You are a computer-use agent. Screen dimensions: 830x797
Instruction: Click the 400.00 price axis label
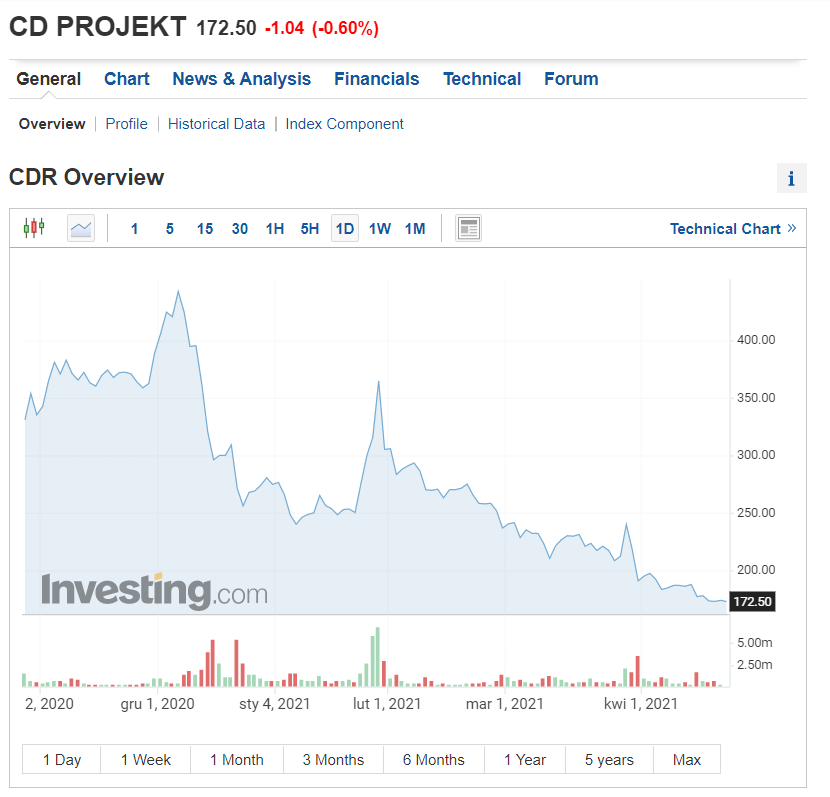click(x=756, y=340)
